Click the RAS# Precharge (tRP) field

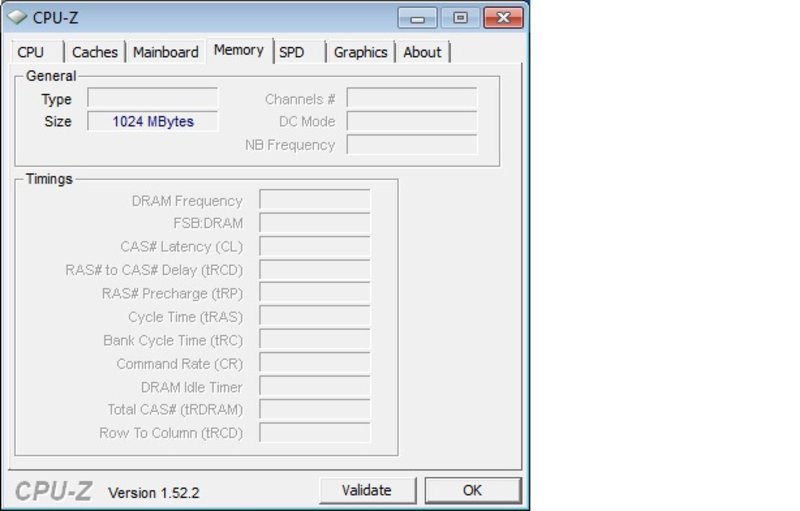tap(315, 293)
